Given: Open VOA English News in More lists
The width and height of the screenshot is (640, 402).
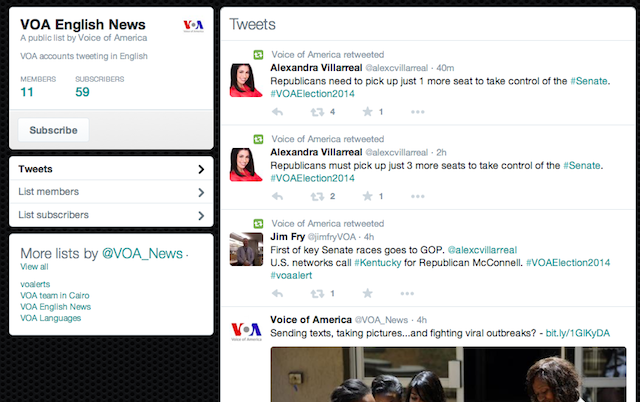Looking at the screenshot, I should coord(56,307).
